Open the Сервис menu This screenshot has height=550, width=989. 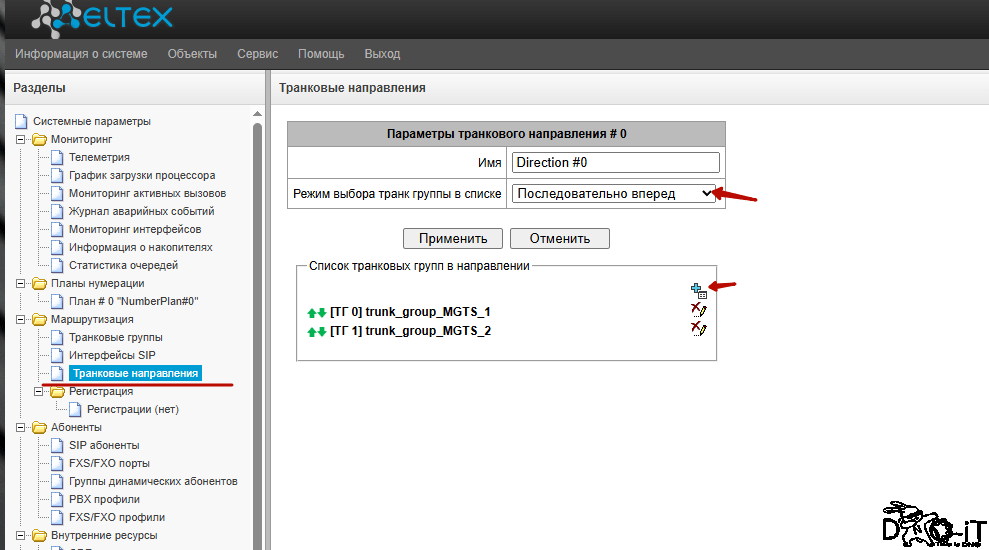pyautogui.click(x=257, y=54)
